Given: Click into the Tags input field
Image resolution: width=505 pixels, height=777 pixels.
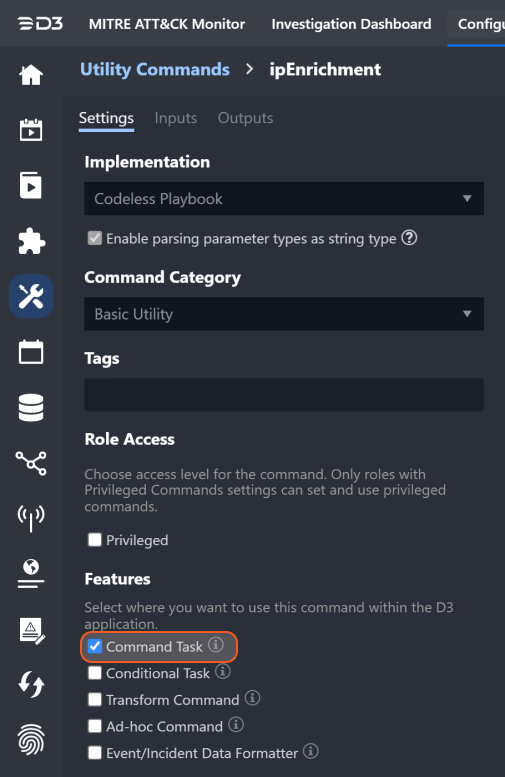Looking at the screenshot, I should pyautogui.click(x=284, y=394).
